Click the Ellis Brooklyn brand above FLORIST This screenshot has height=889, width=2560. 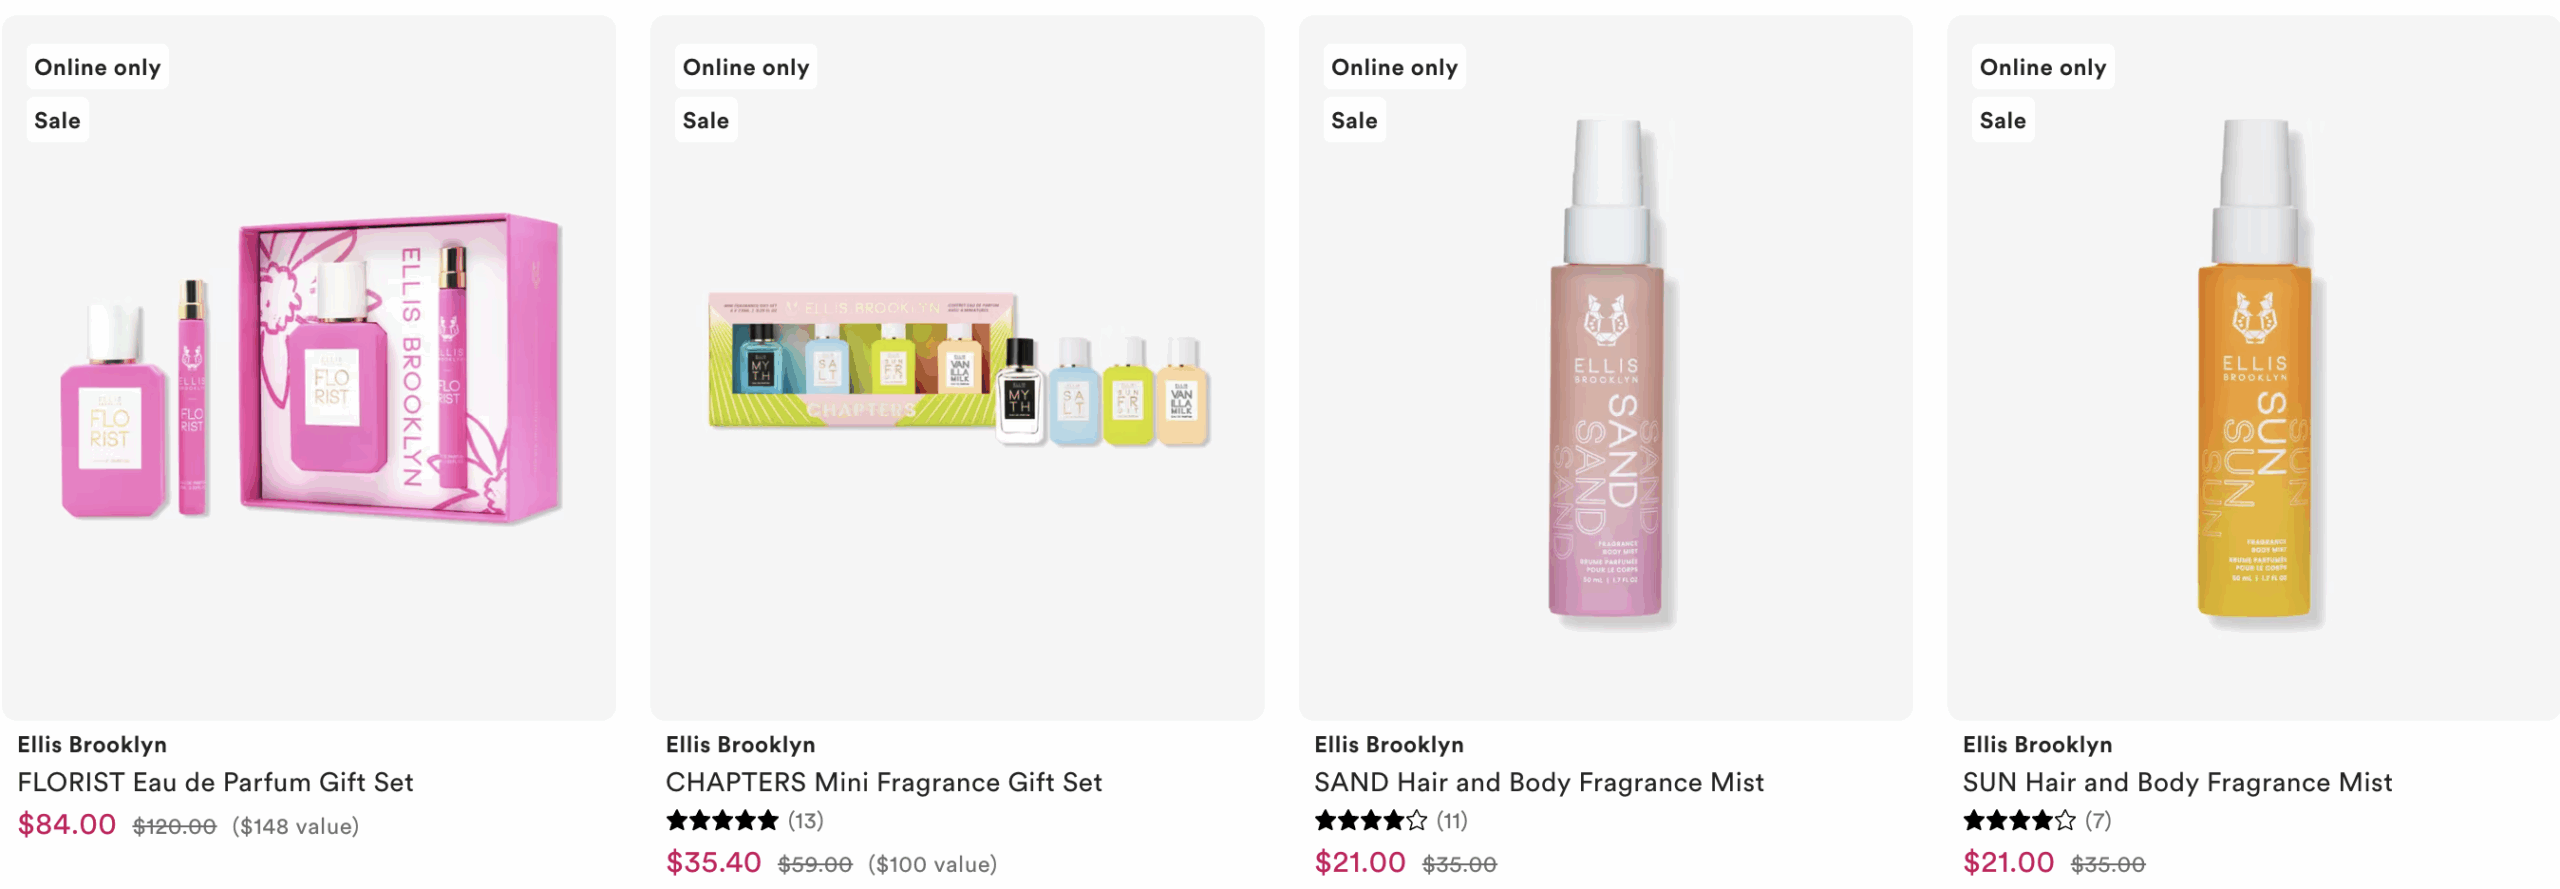92,745
